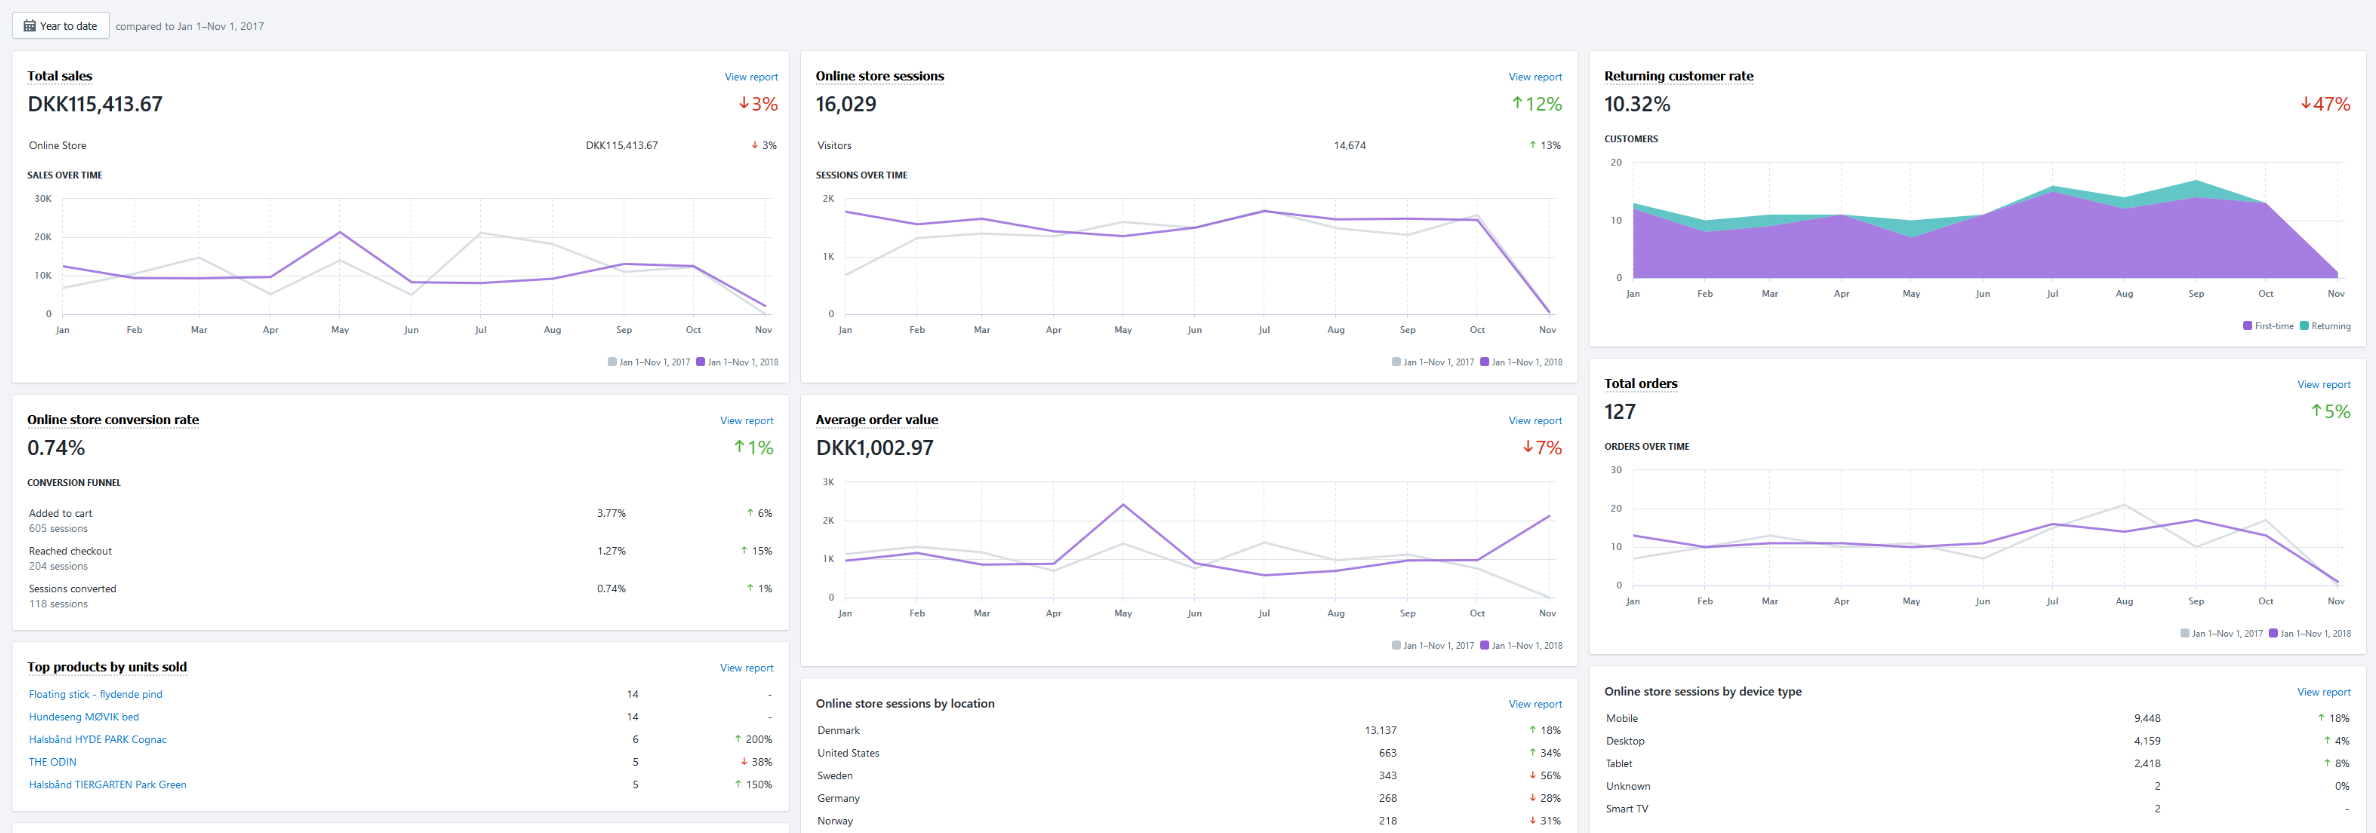
Task: Click the green up arrow beside Total orders 5%
Action: point(2316,411)
